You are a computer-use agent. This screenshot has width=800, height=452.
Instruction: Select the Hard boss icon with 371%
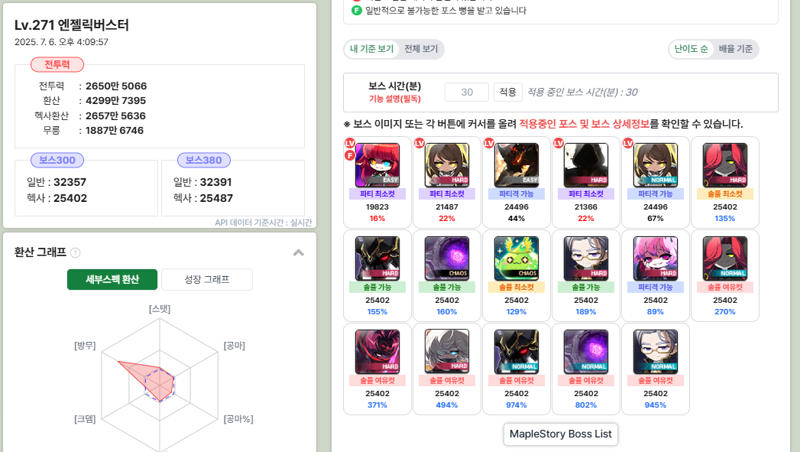[x=377, y=352]
